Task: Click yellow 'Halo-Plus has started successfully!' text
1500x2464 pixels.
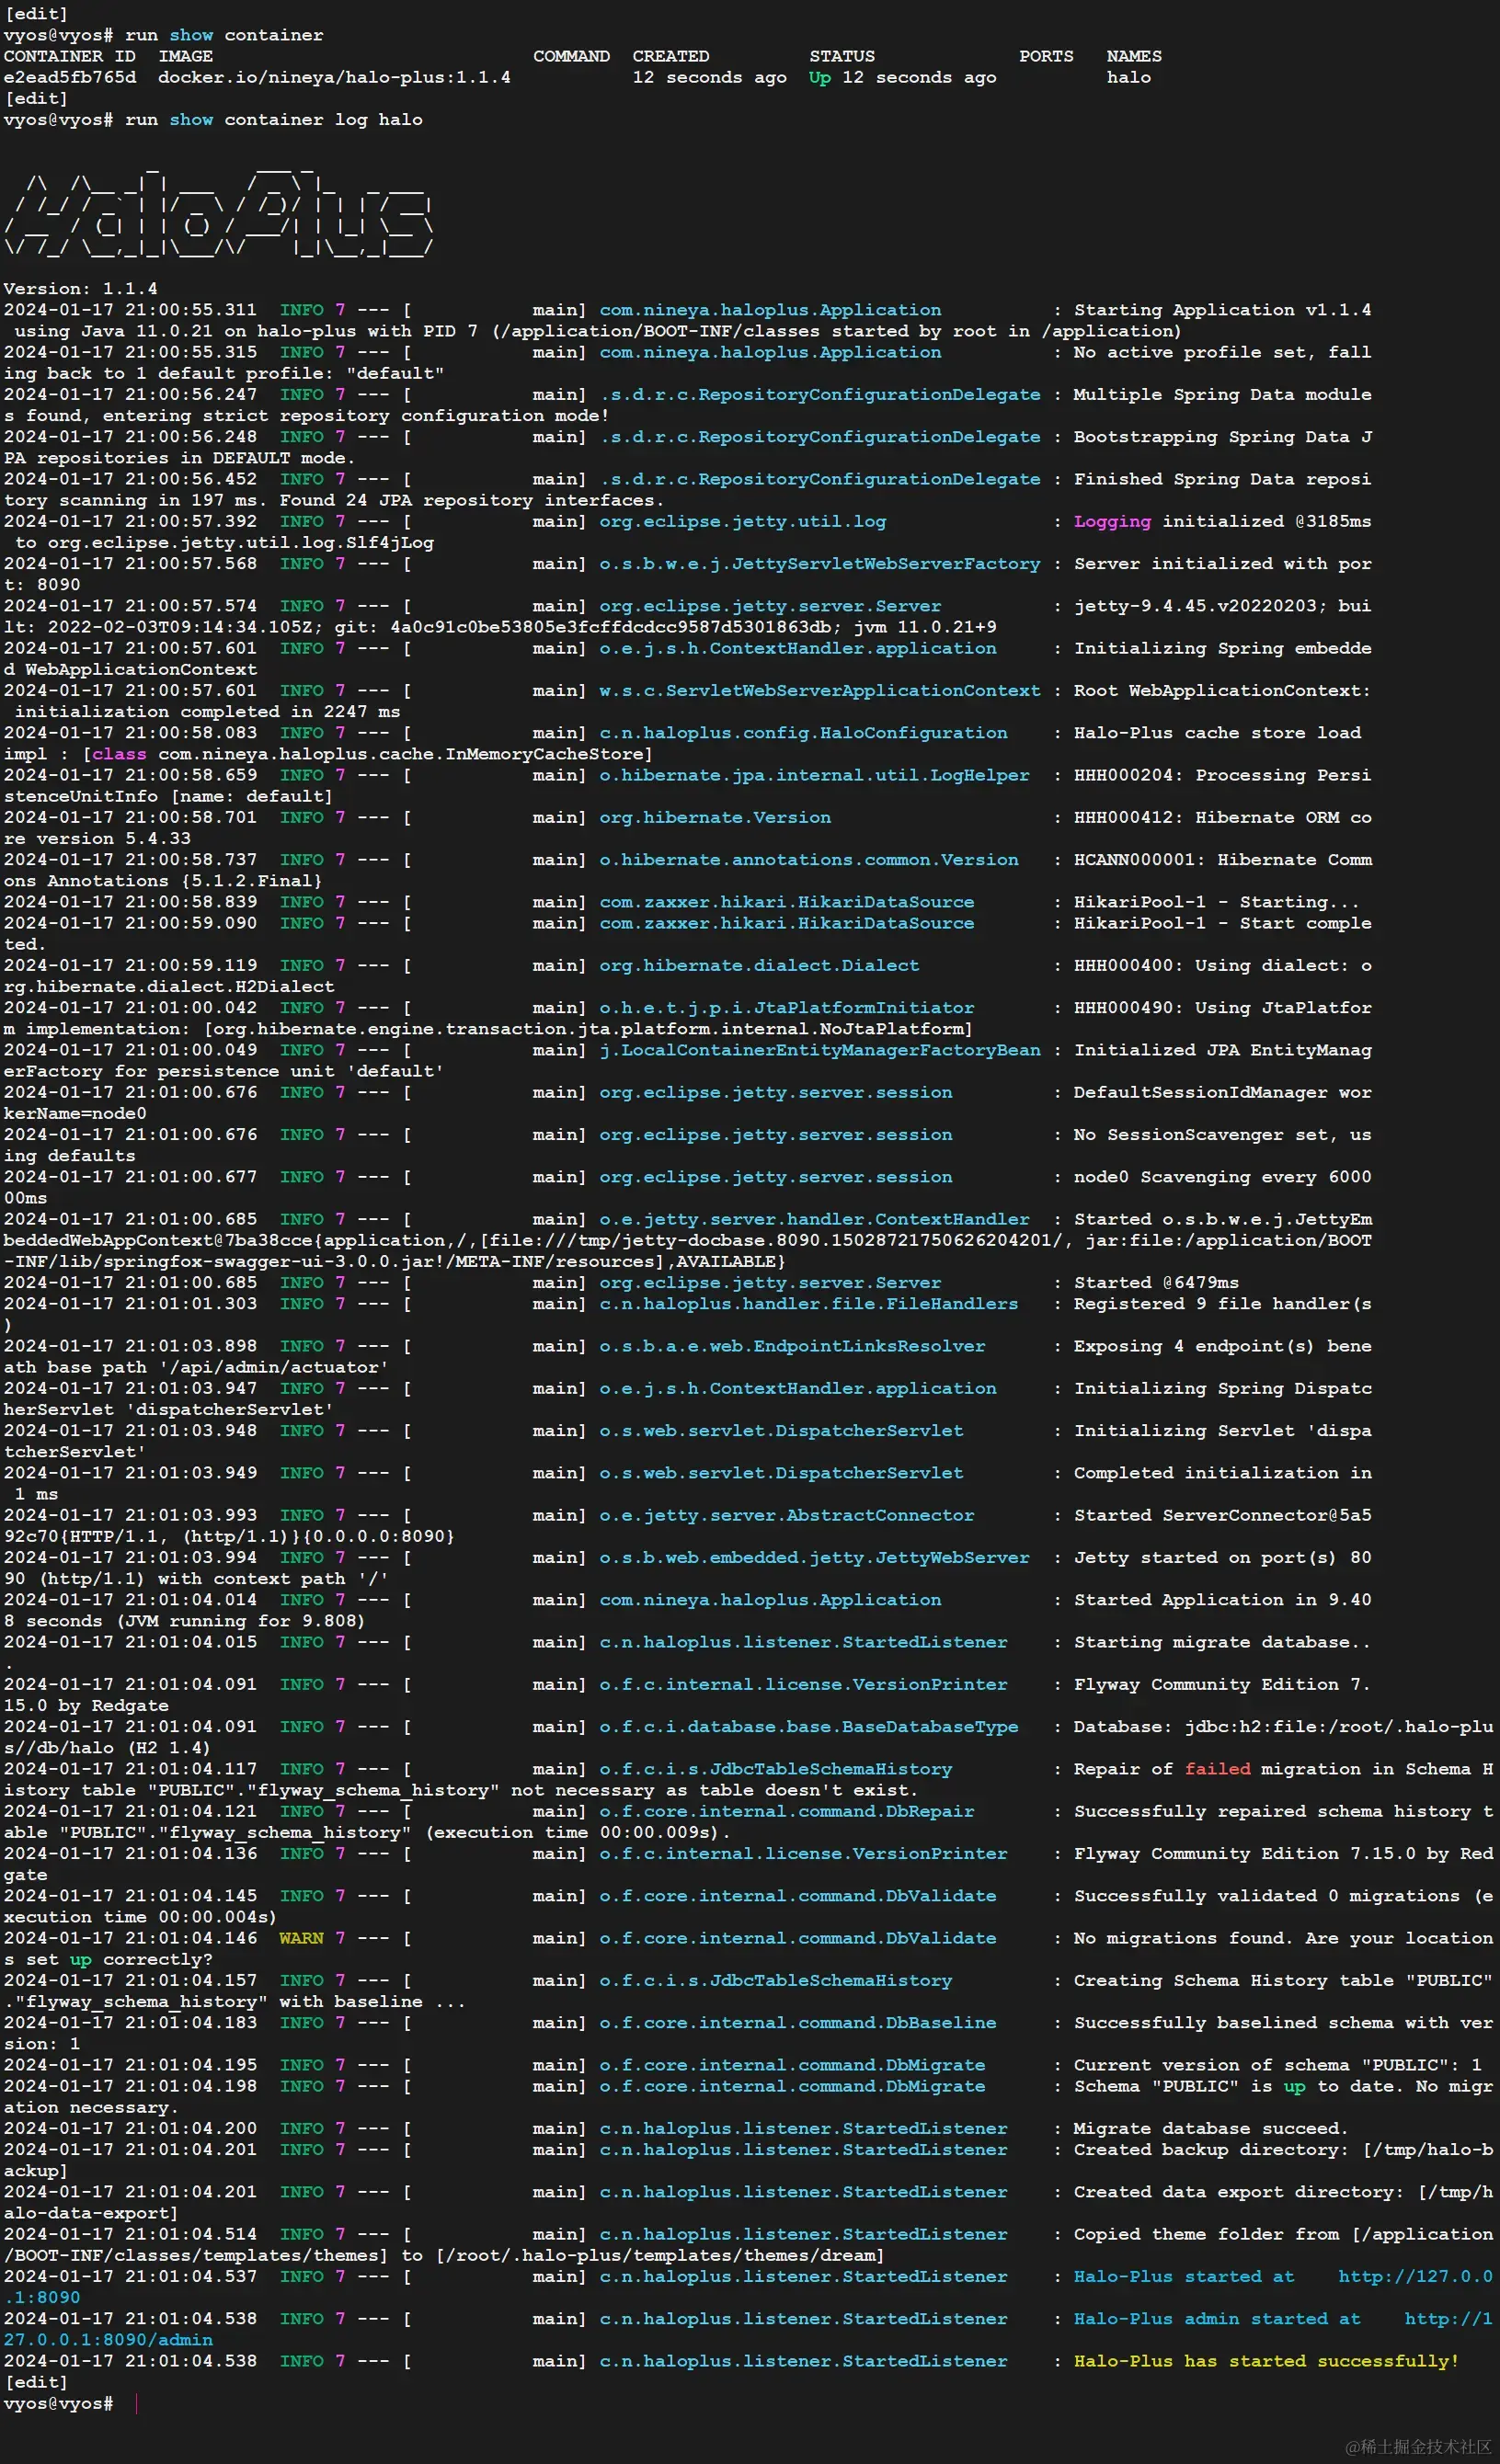Action: point(1266,2360)
